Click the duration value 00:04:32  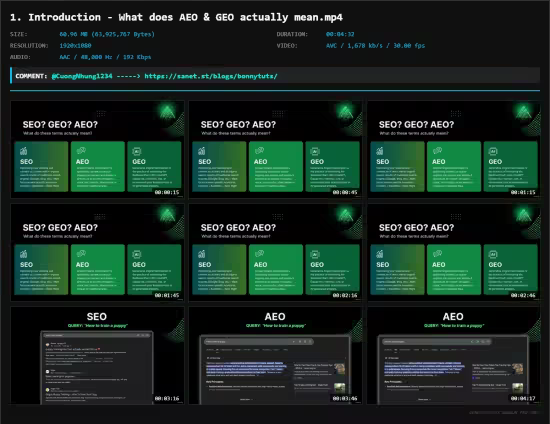coord(340,34)
